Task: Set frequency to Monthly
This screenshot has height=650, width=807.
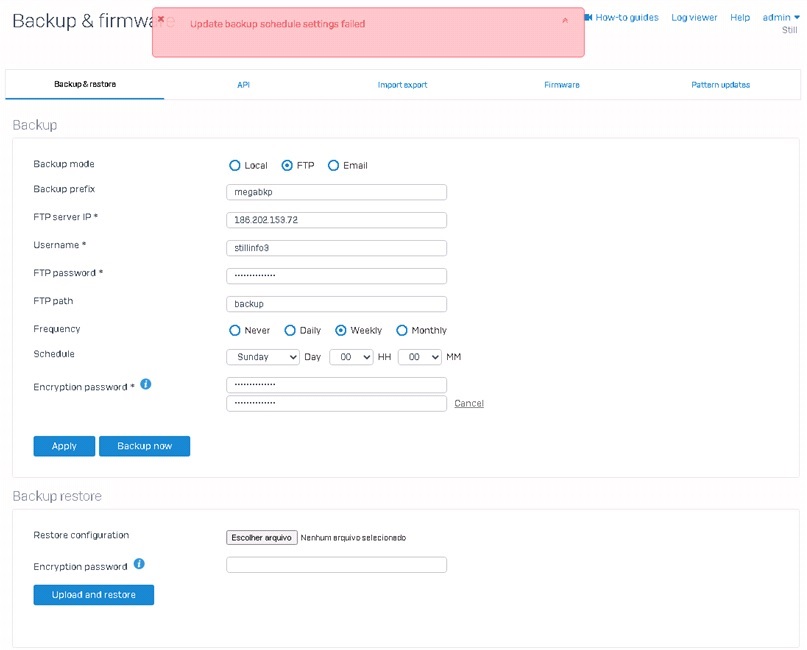Action: pyautogui.click(x=402, y=330)
